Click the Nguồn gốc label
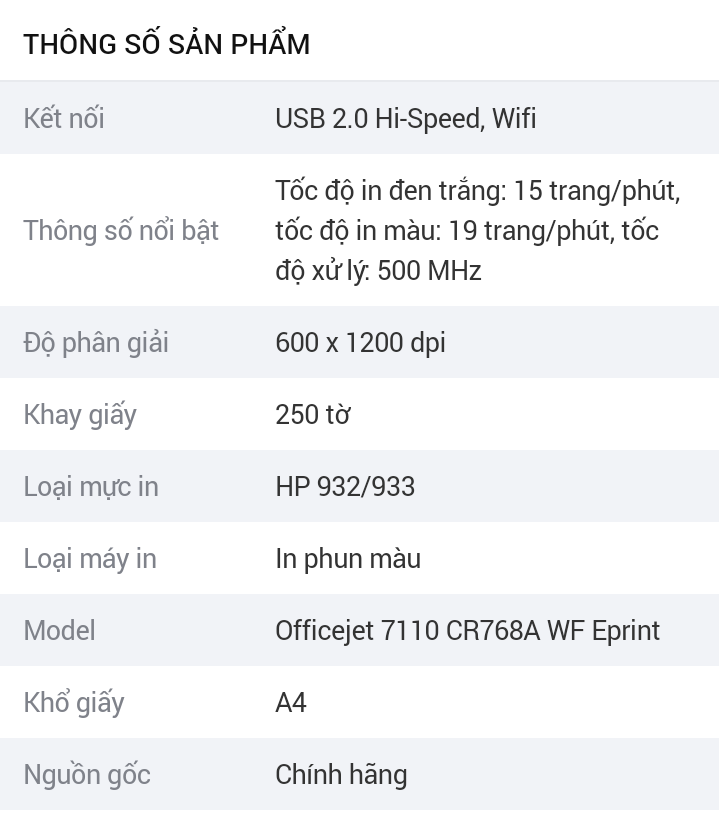This screenshot has width=719, height=830. [x=87, y=774]
